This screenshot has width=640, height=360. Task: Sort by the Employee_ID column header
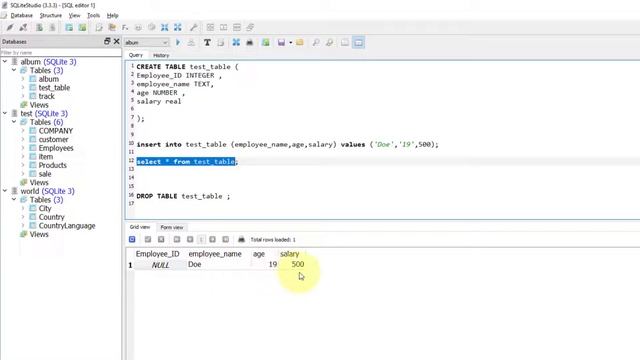[158, 254]
